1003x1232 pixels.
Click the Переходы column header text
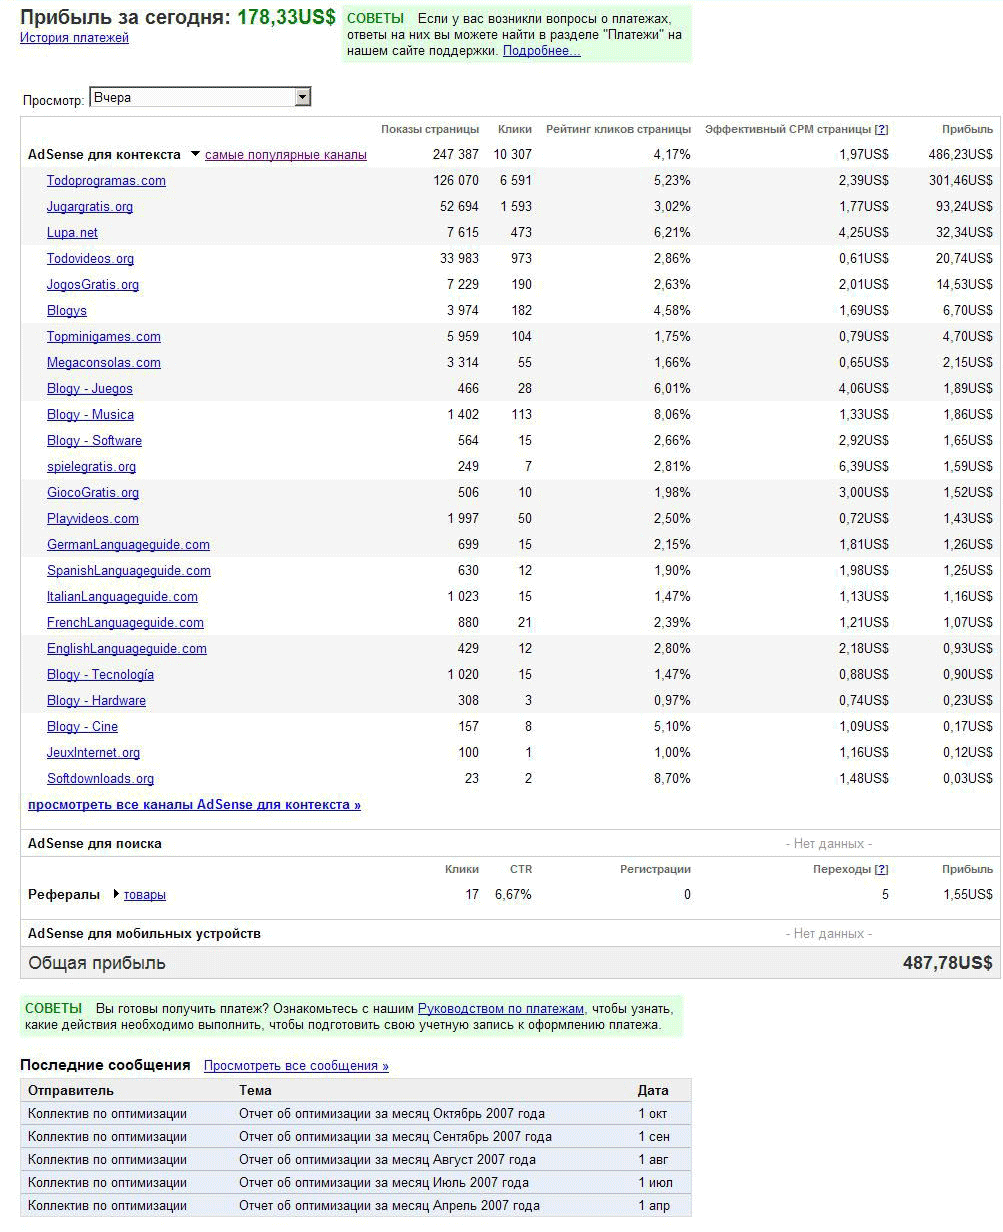(841, 869)
